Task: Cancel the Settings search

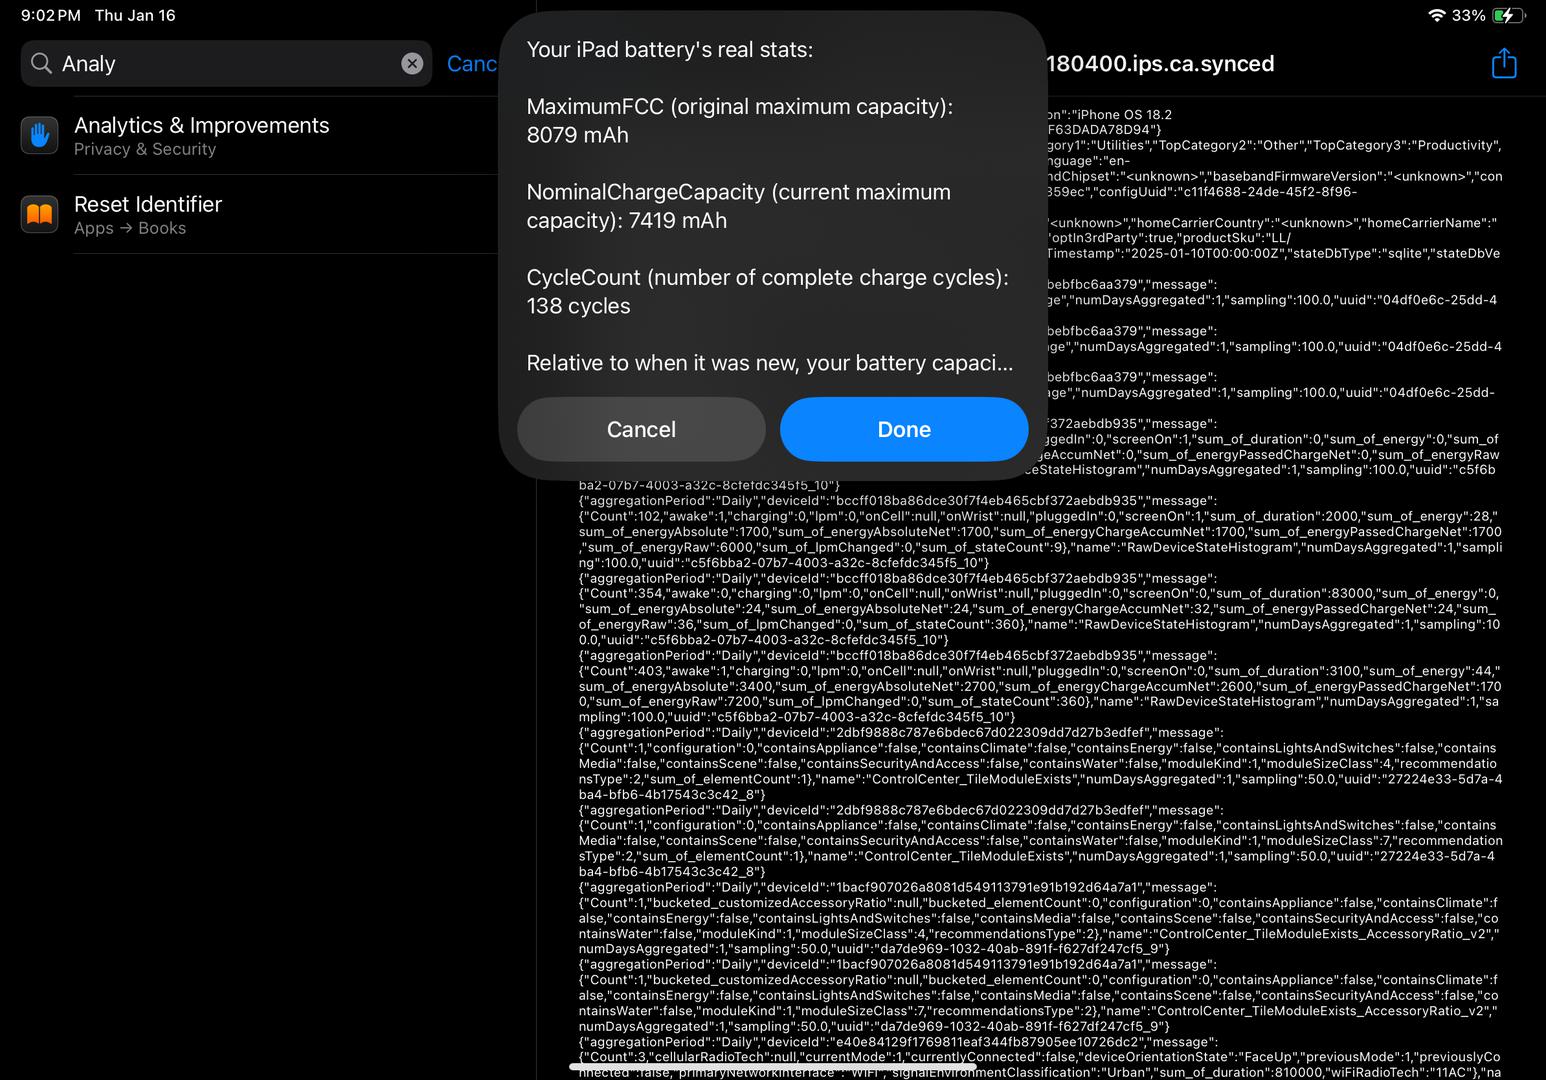Action: [x=471, y=64]
